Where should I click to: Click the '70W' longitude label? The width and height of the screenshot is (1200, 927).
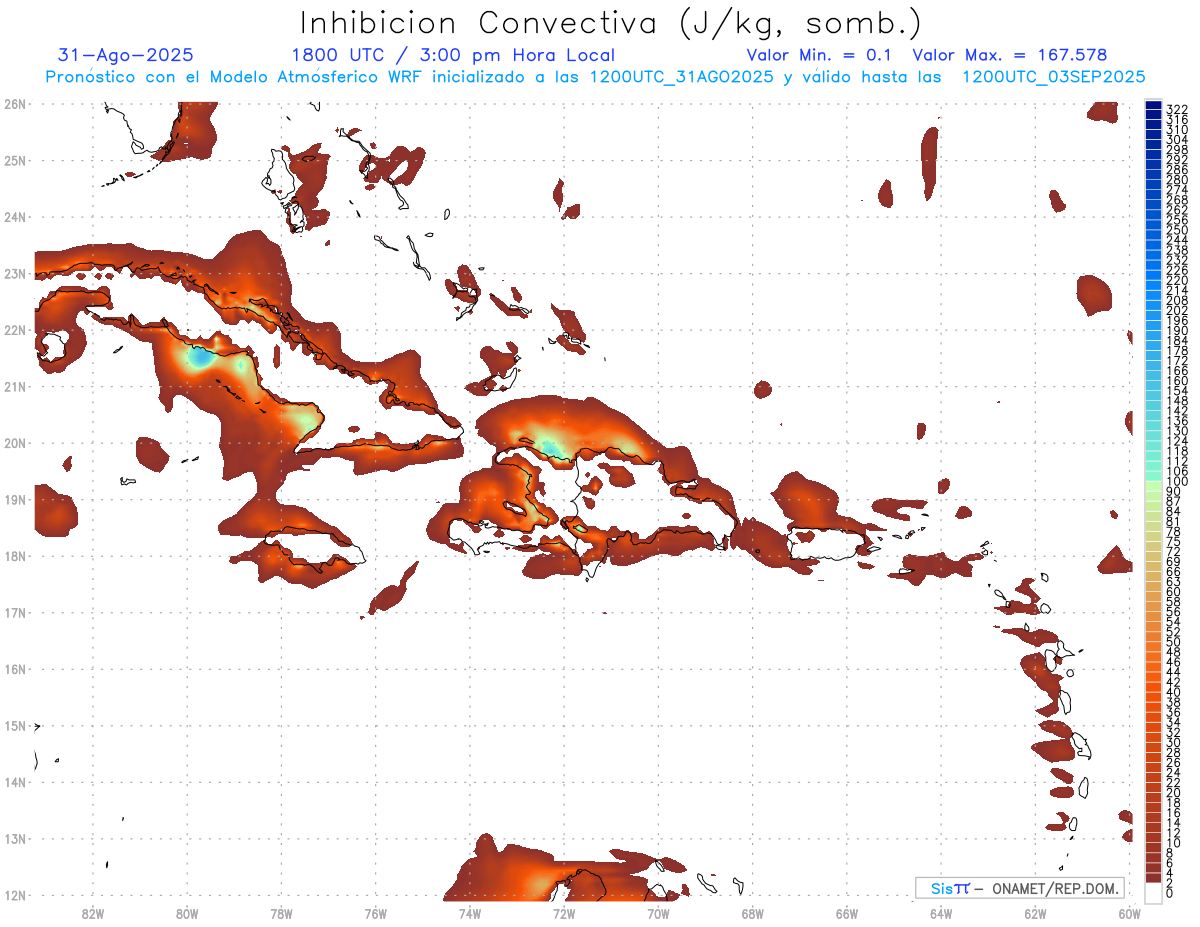point(658,913)
